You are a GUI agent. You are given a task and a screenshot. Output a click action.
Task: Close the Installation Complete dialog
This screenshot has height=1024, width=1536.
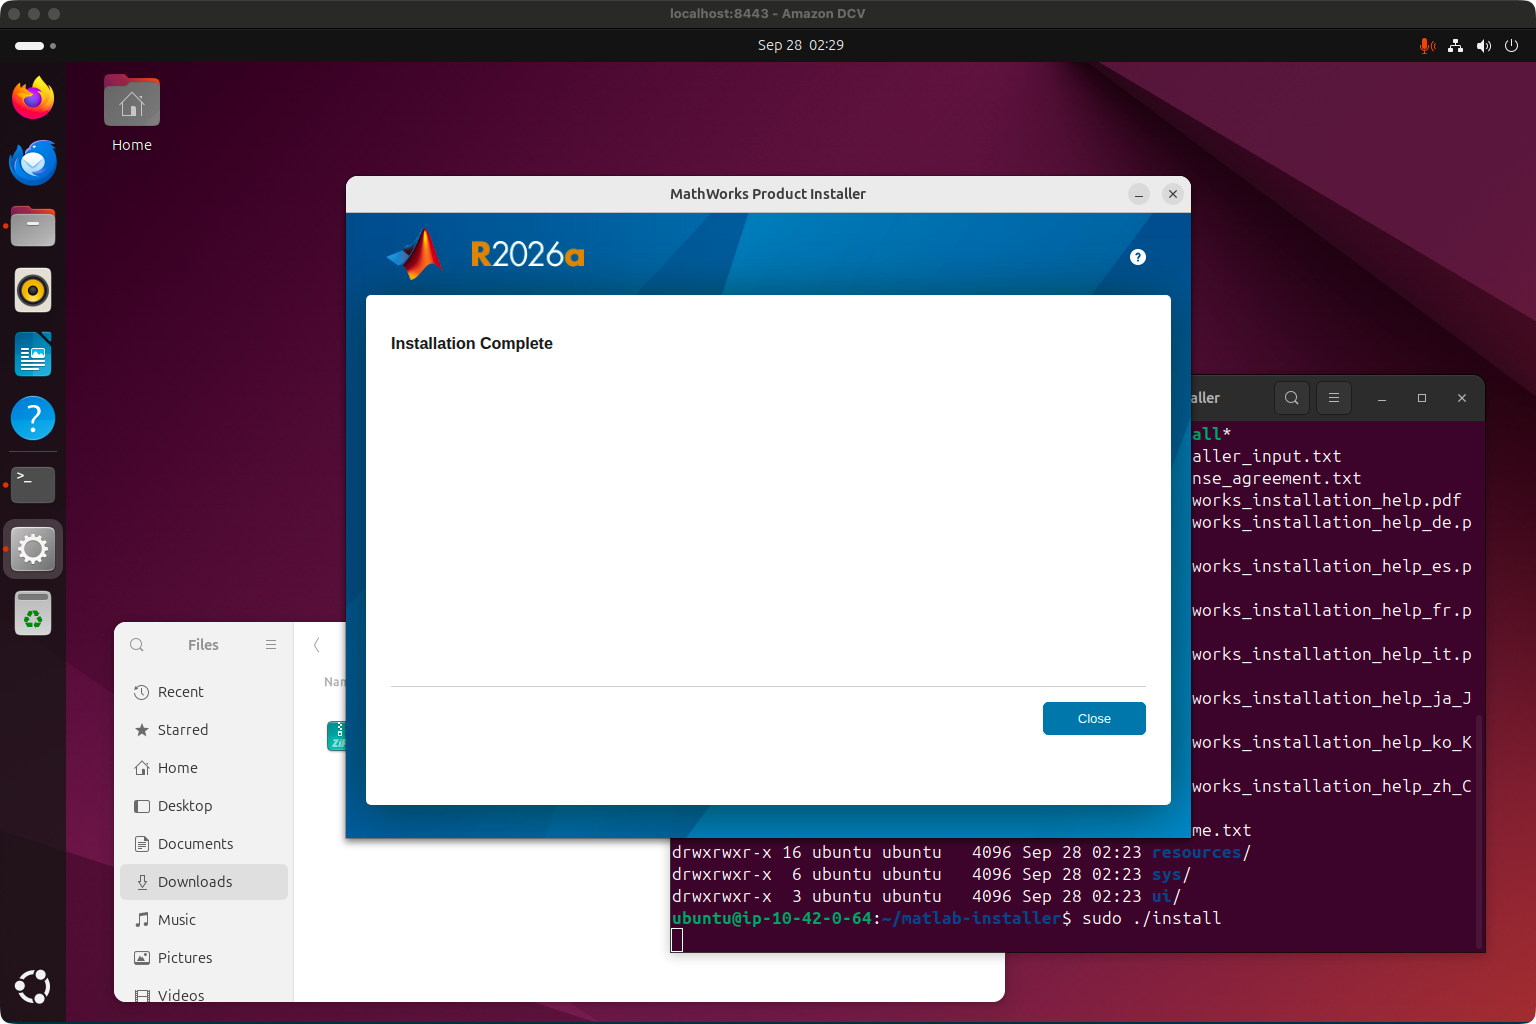1094,718
